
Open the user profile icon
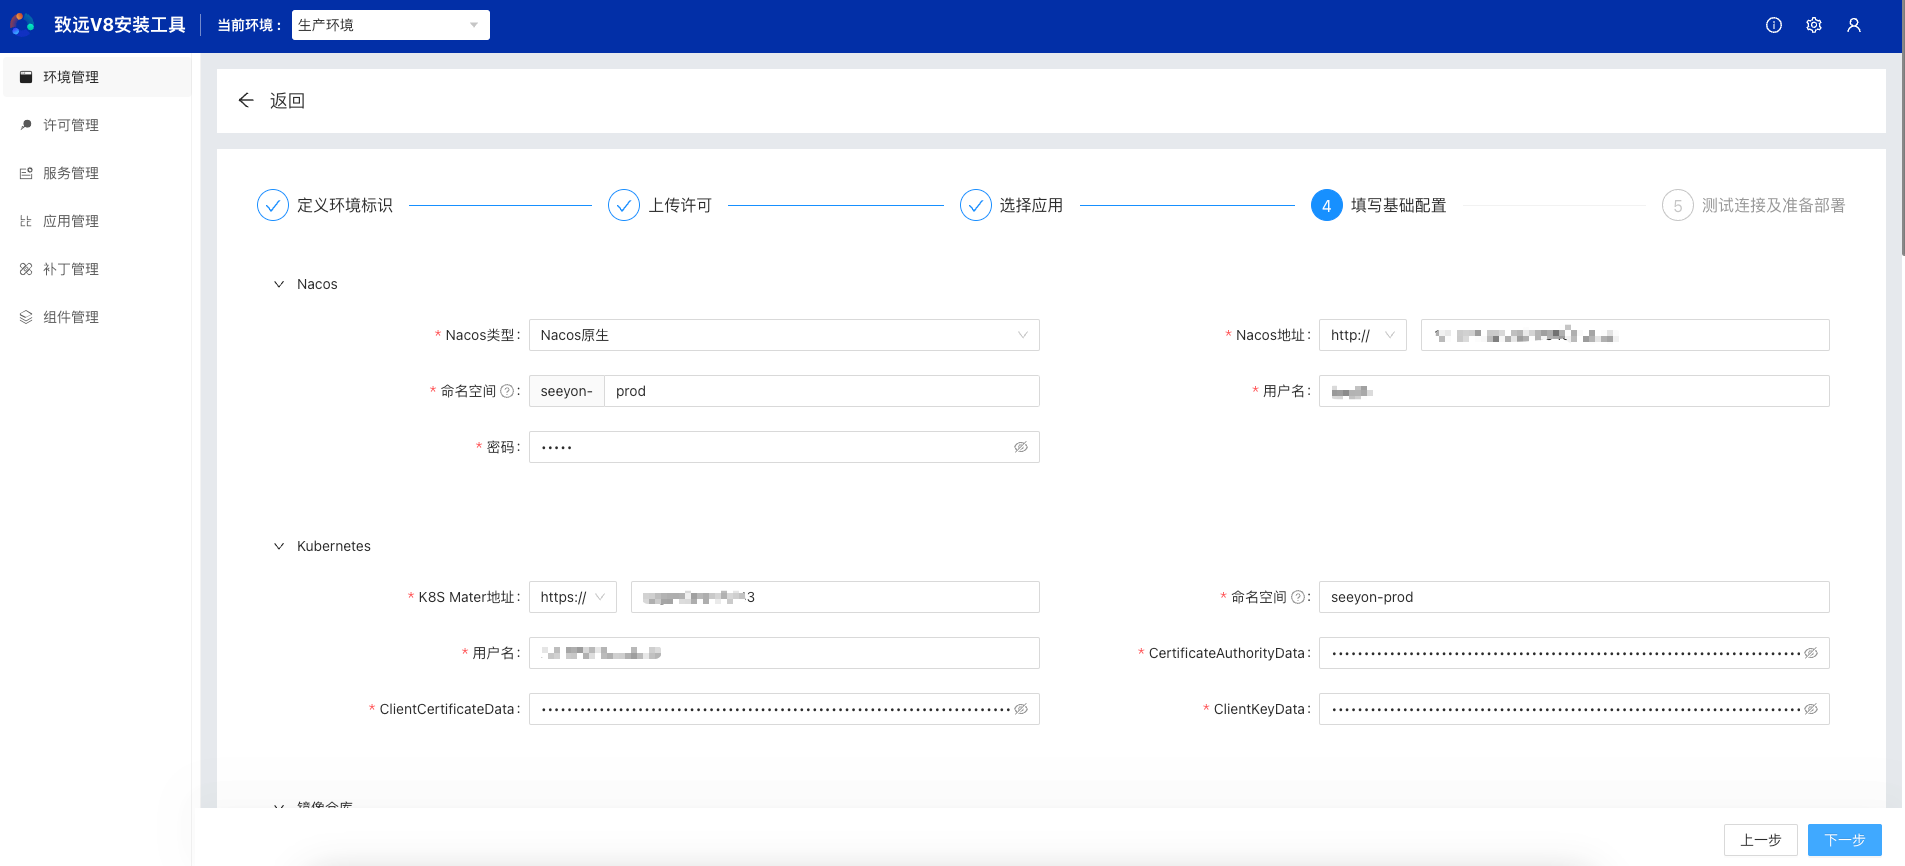click(1853, 25)
